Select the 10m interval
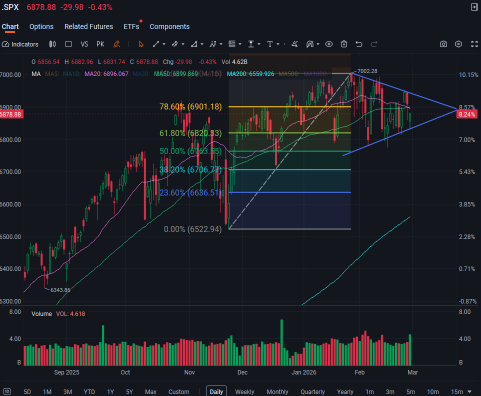 click(x=433, y=392)
